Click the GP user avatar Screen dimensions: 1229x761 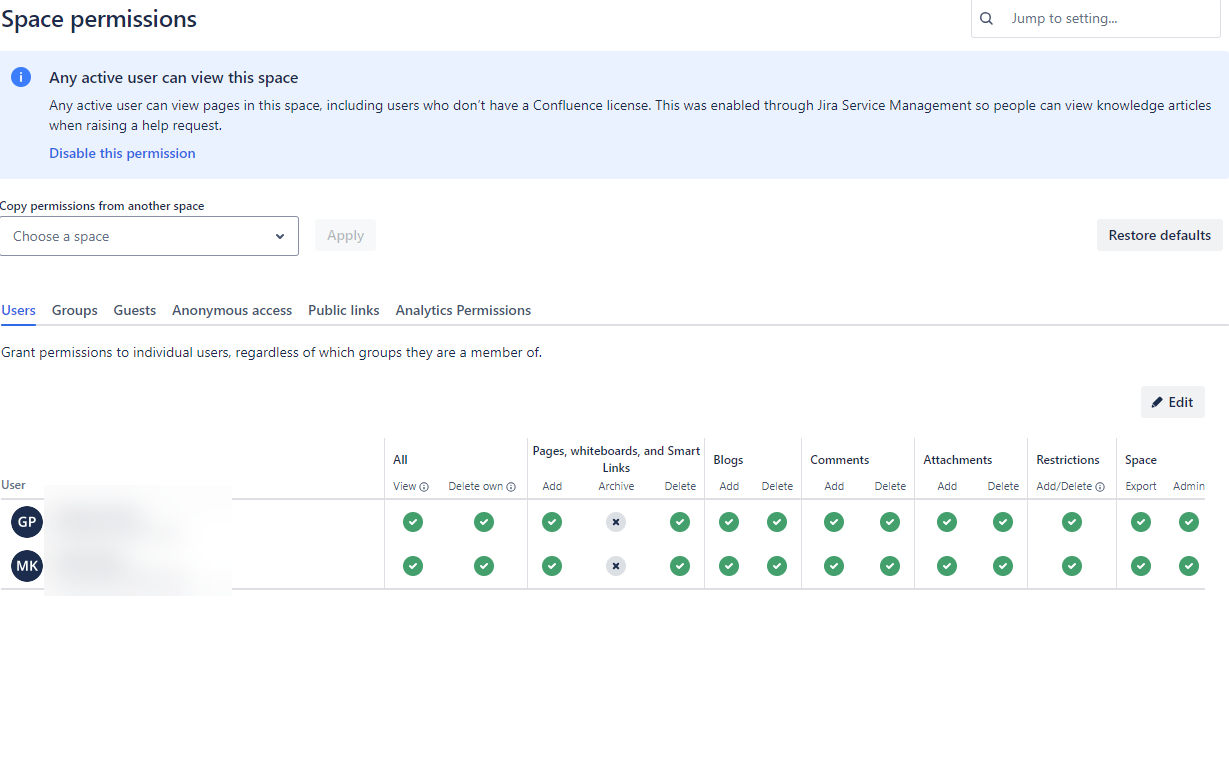pos(27,522)
